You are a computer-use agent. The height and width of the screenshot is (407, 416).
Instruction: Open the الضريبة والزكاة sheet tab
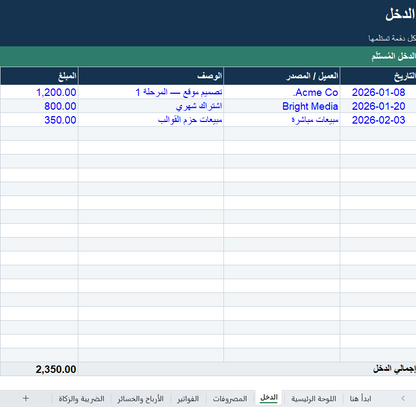coord(82,398)
